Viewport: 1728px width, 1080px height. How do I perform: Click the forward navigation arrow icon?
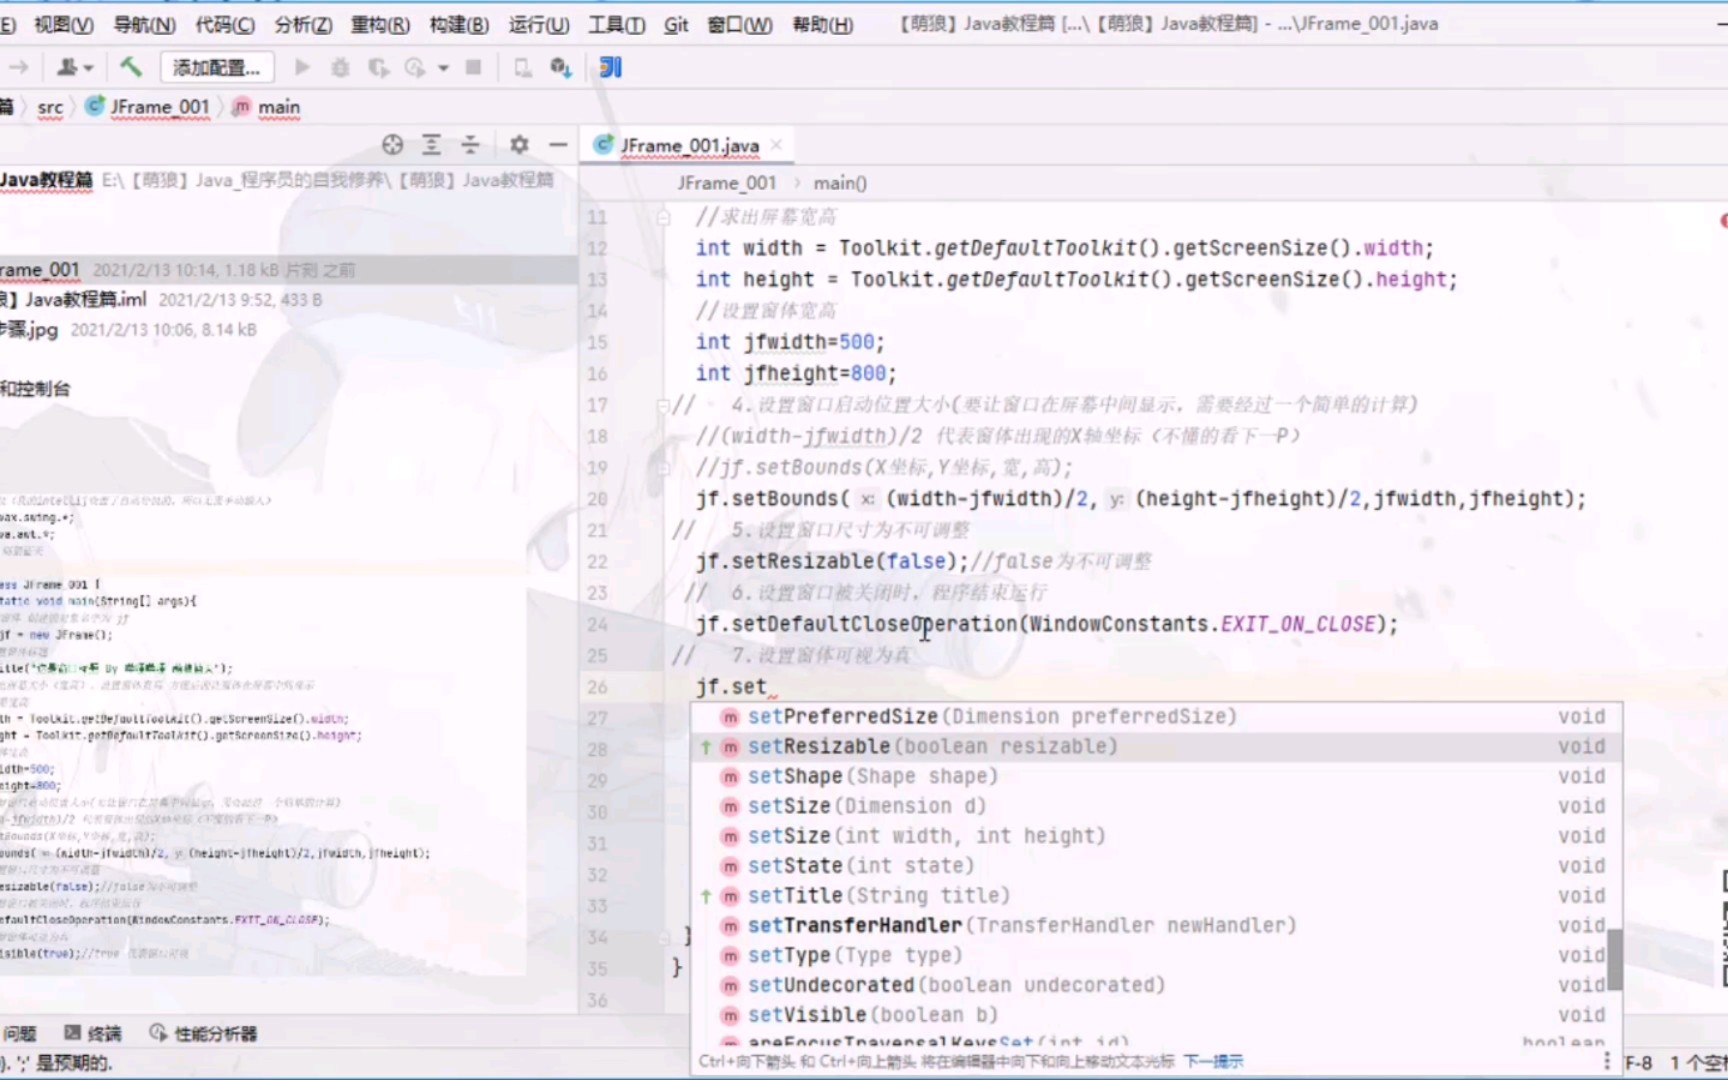[x=19, y=67]
